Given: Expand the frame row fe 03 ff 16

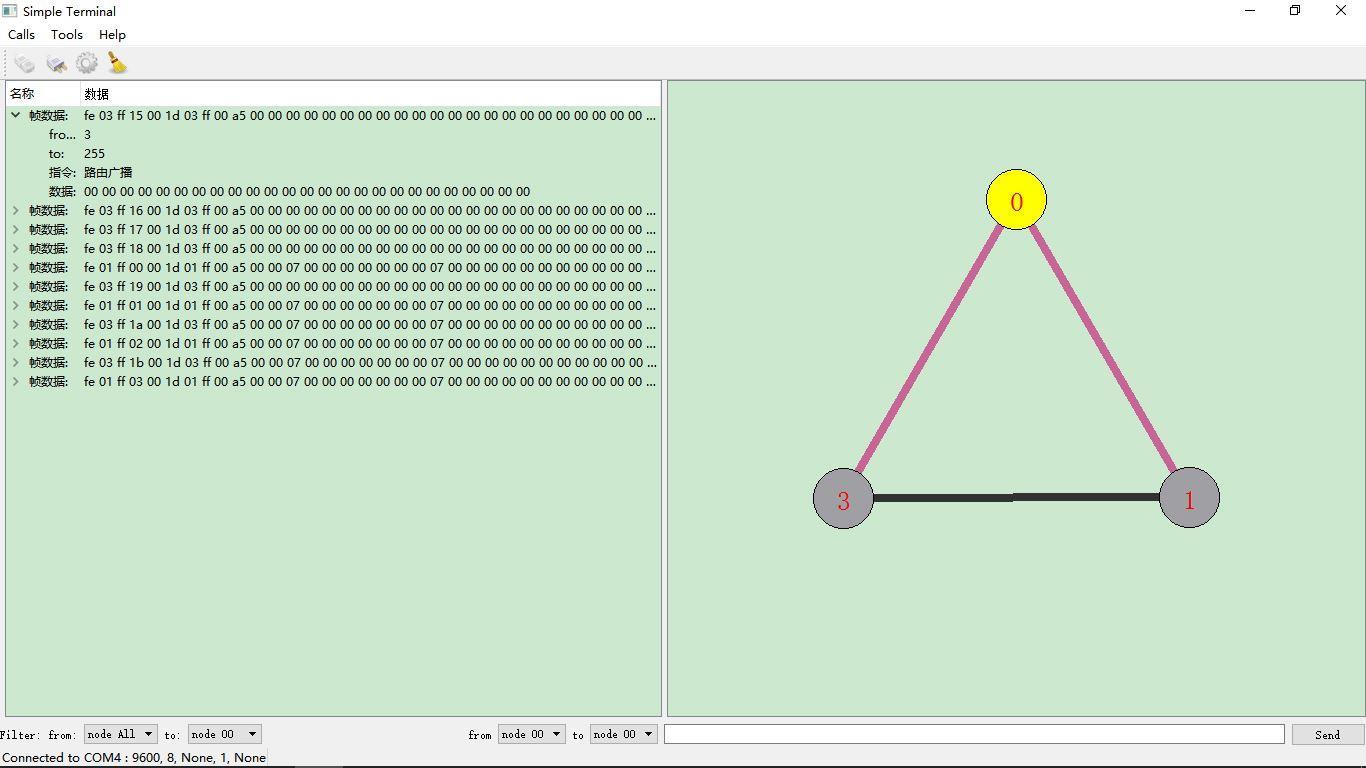Looking at the screenshot, I should 15,210.
